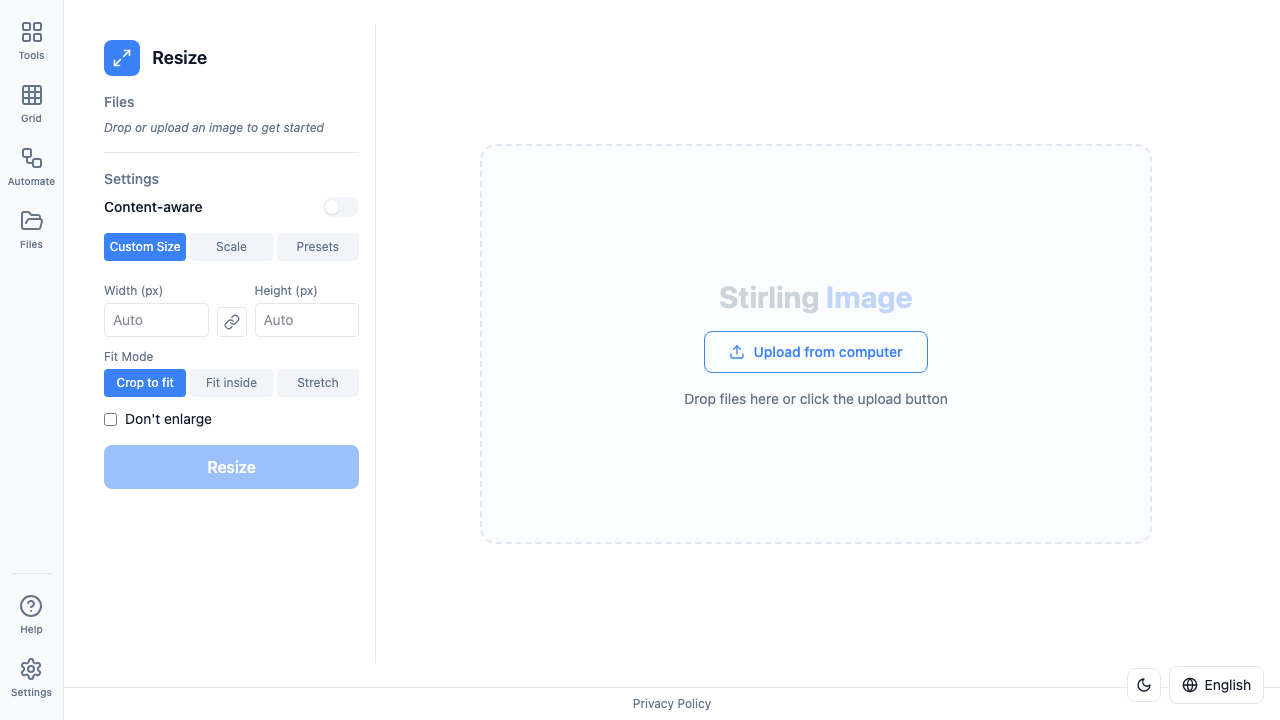This screenshot has width=1280, height=720.
Task: Switch to the Scale tab
Action: [x=231, y=247]
